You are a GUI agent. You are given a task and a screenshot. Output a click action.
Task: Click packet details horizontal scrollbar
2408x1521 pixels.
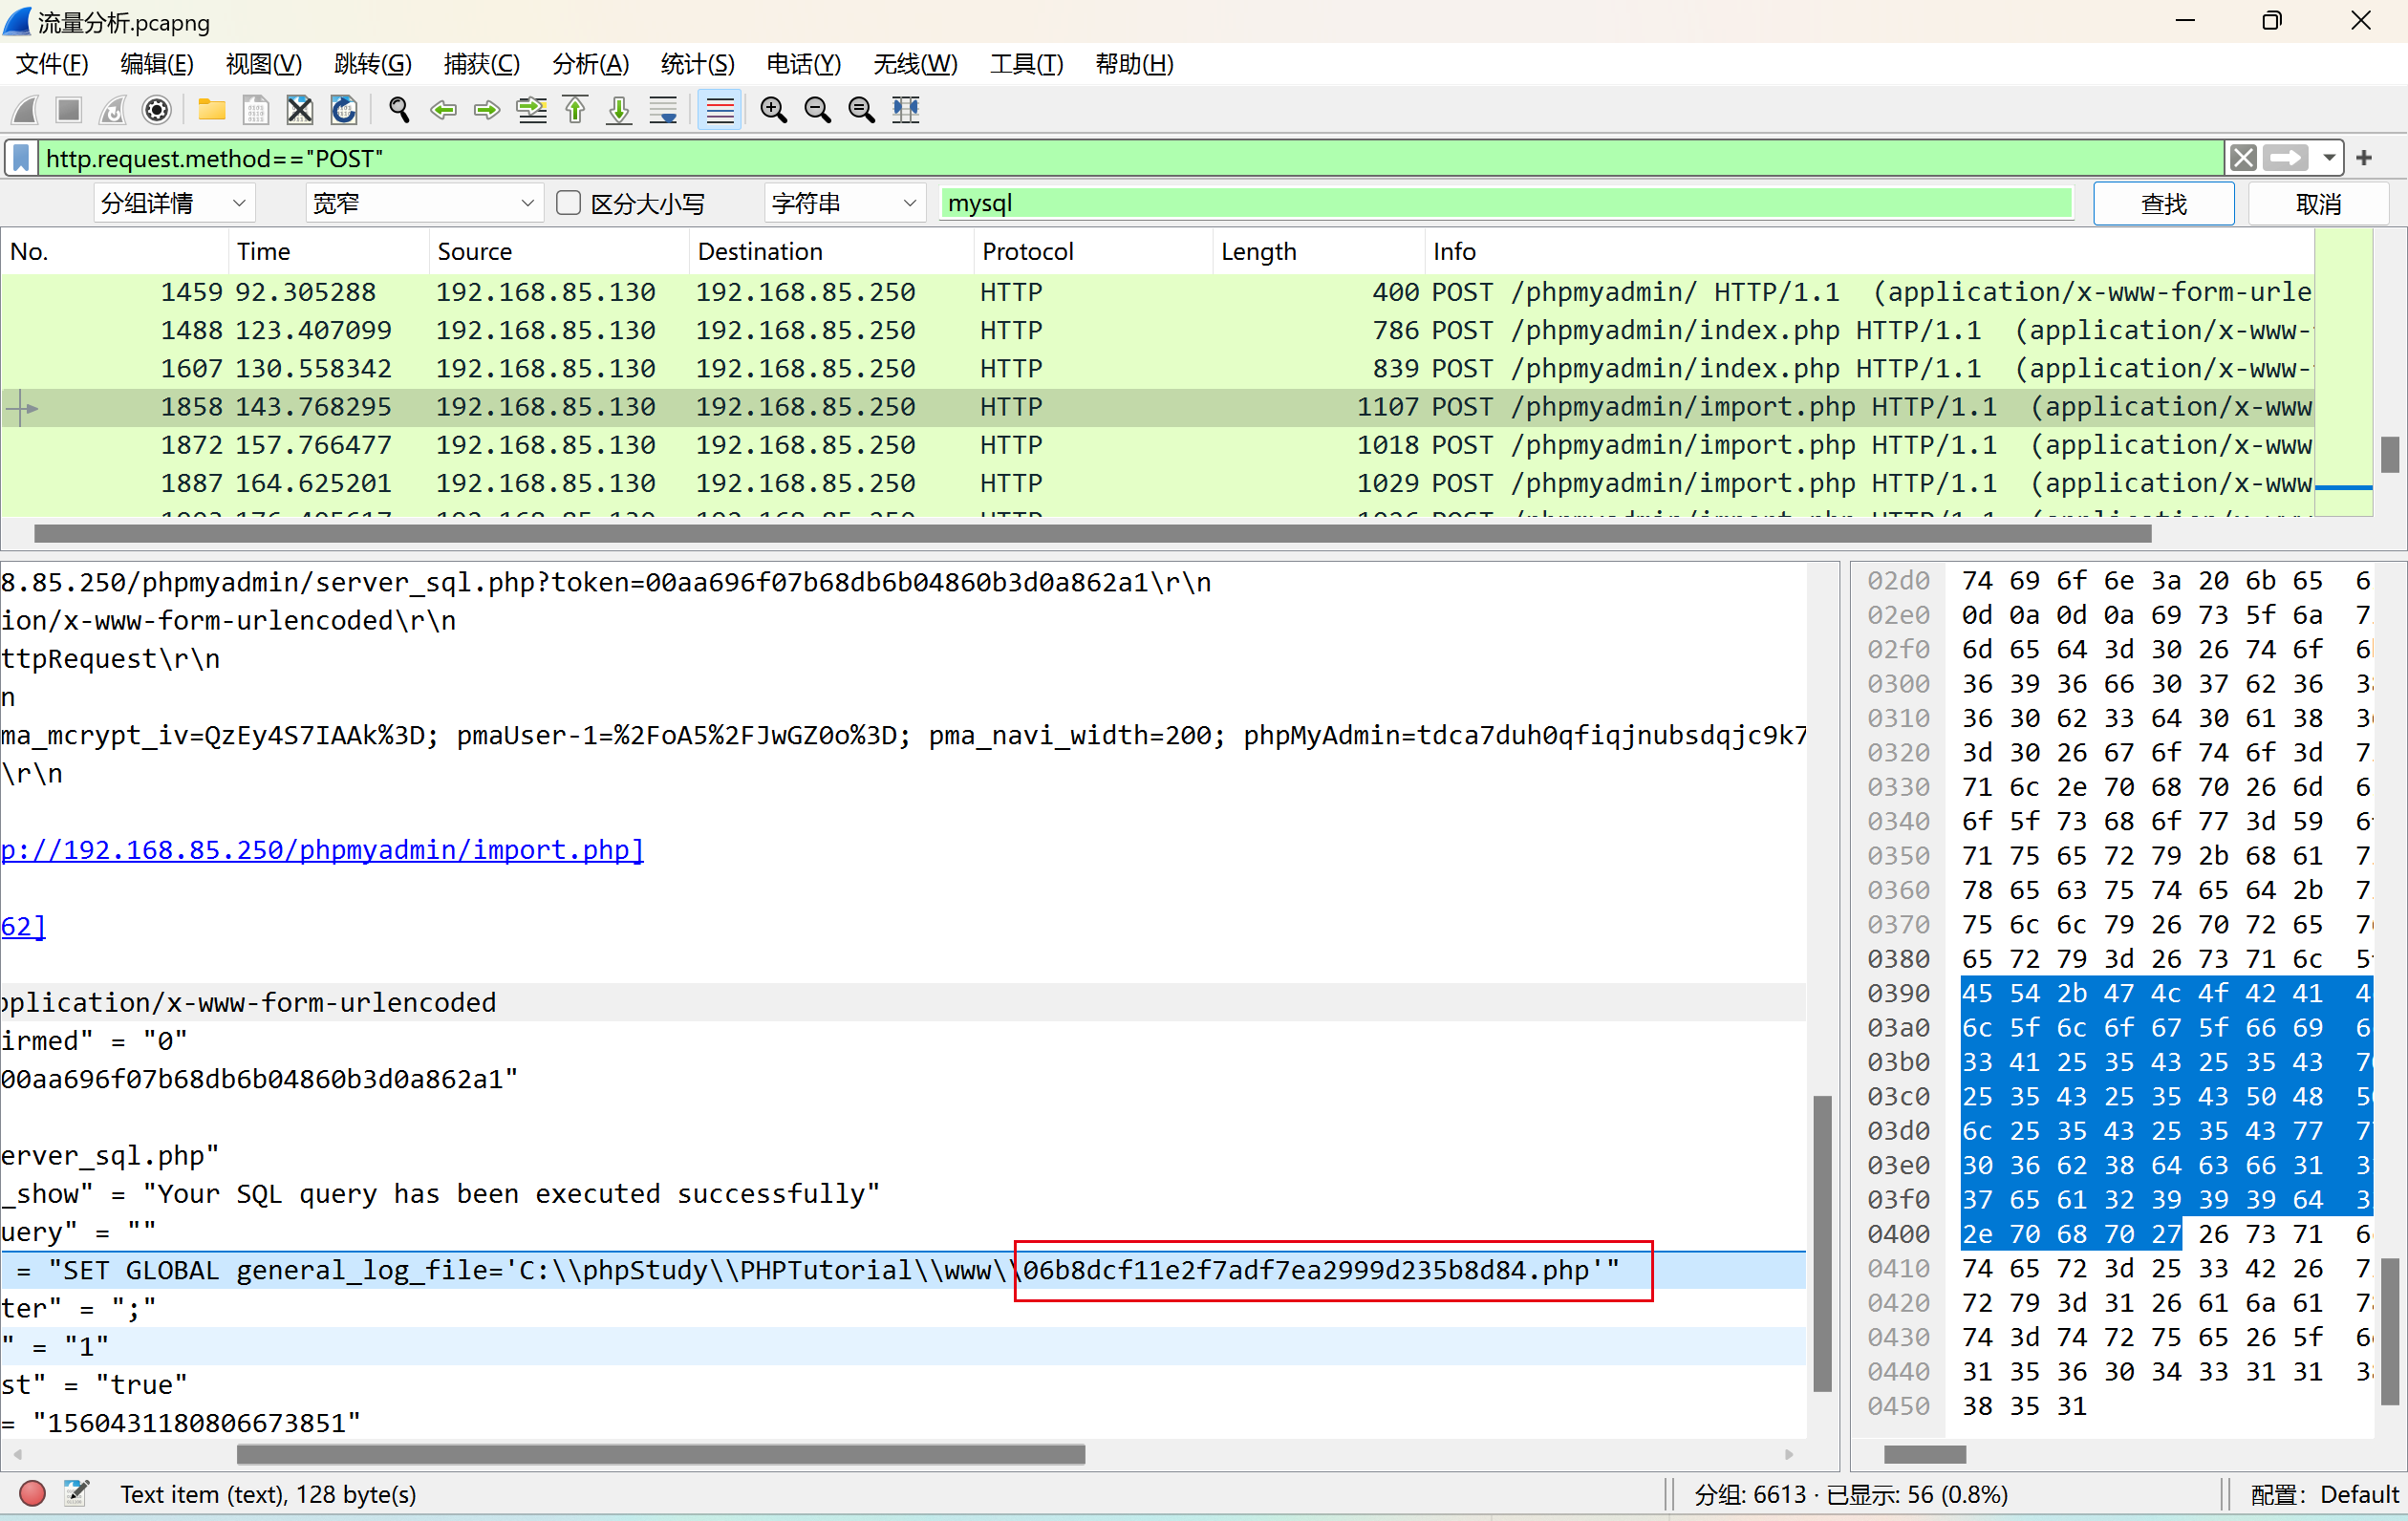coord(661,1454)
